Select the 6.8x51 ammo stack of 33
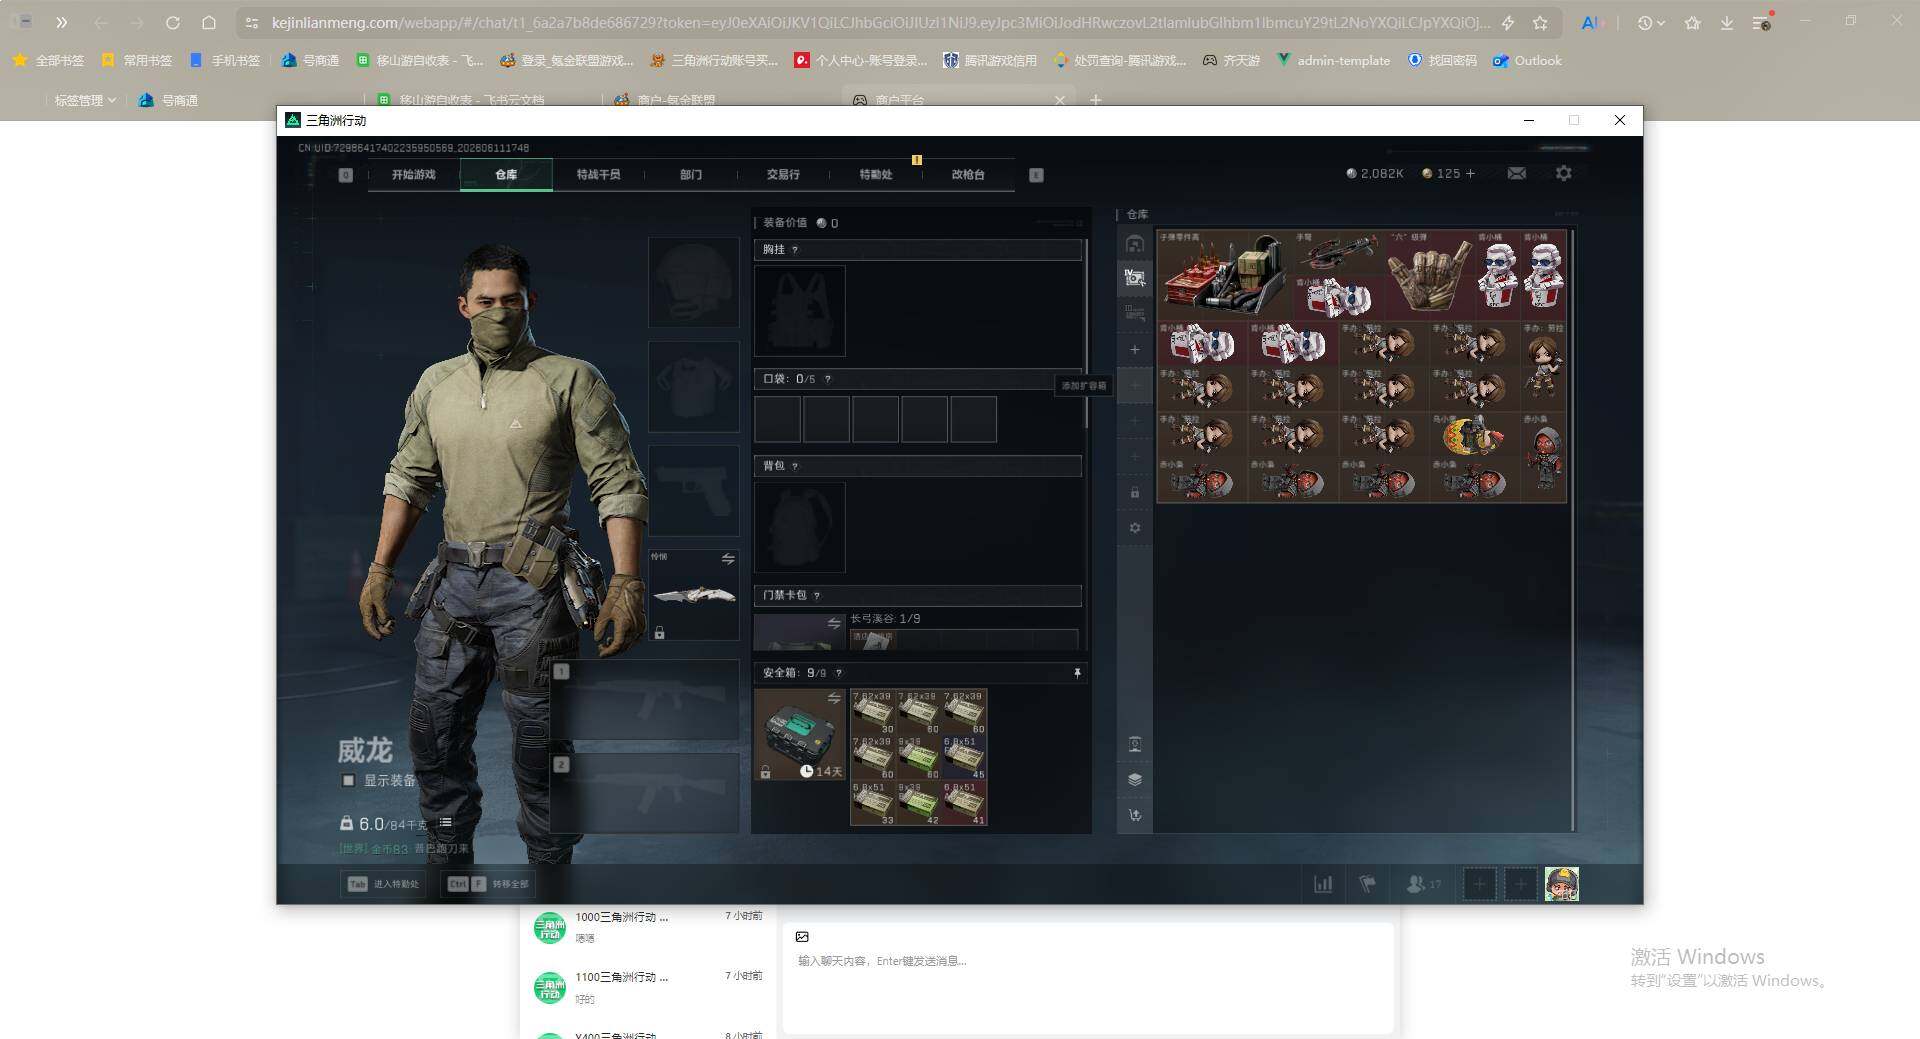 [873, 803]
